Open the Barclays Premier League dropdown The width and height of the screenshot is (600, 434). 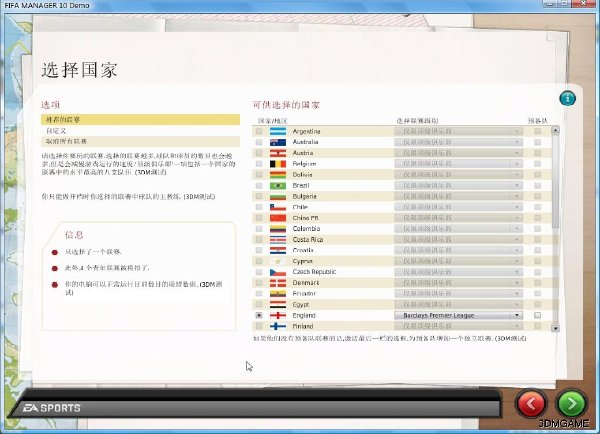pyautogui.click(x=458, y=315)
